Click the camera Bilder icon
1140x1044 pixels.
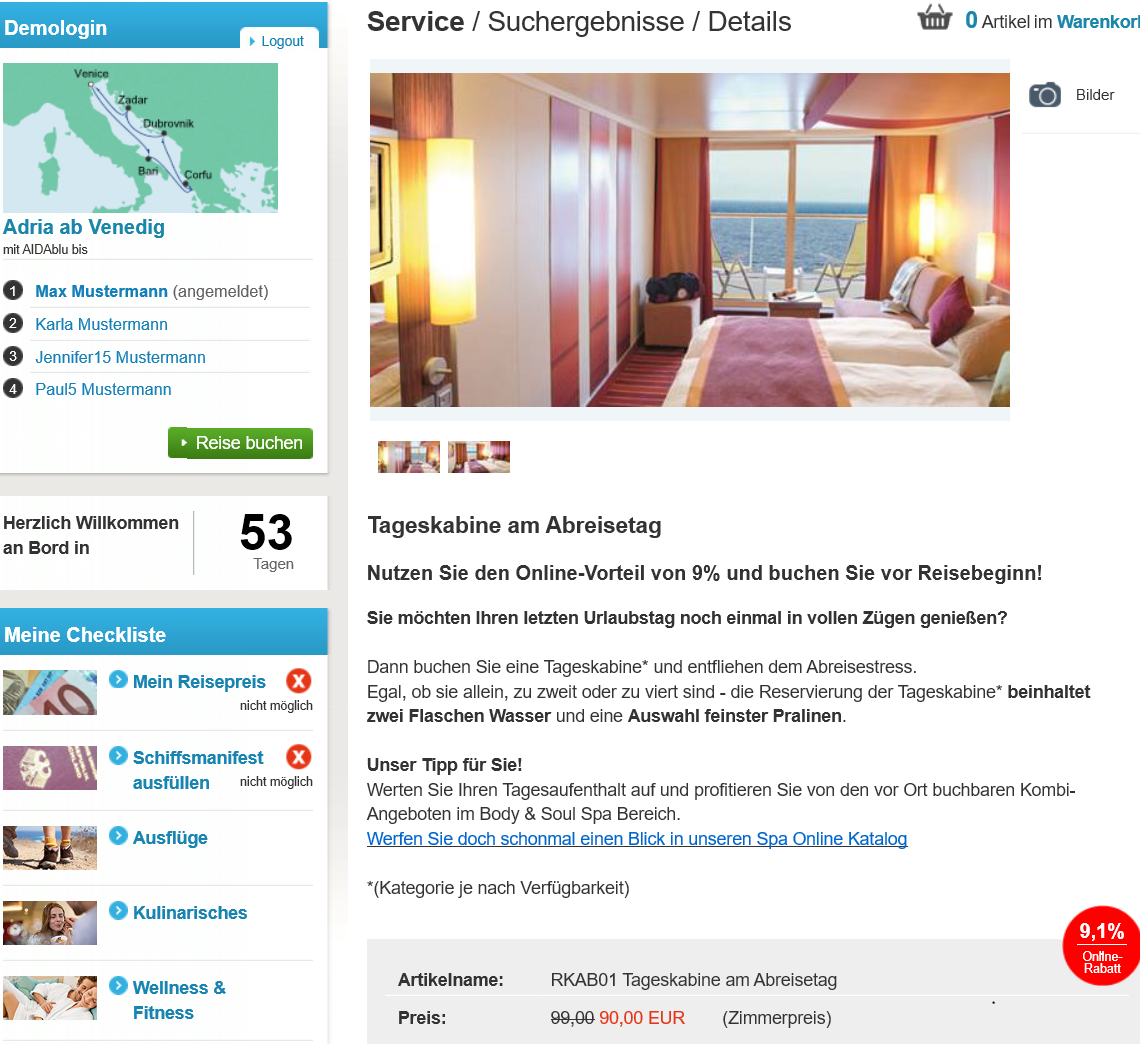pyautogui.click(x=1045, y=95)
